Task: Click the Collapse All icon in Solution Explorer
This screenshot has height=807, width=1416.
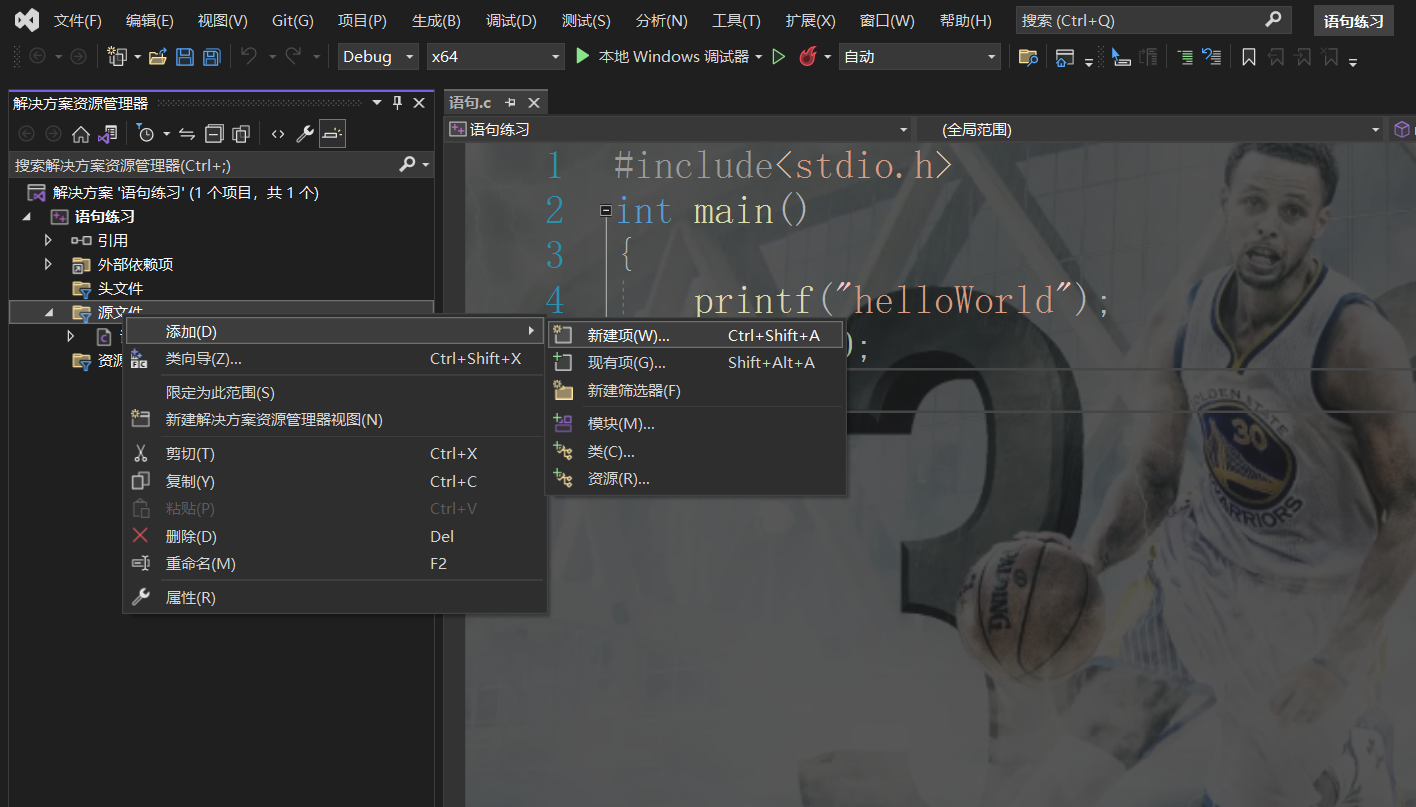Action: coord(214,134)
